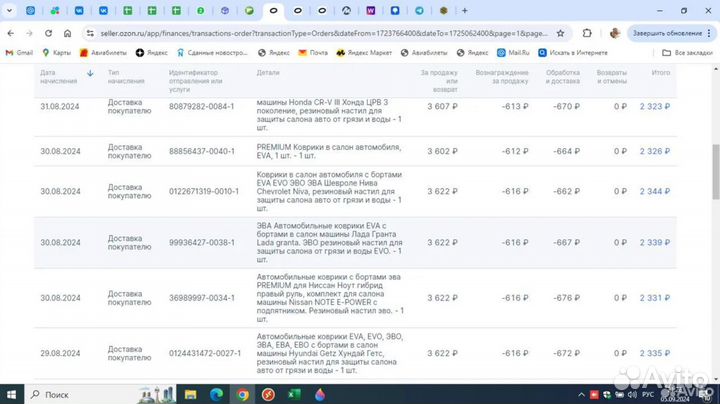Click the 'Итого' column header
This screenshot has height=404, width=720.
(661, 73)
